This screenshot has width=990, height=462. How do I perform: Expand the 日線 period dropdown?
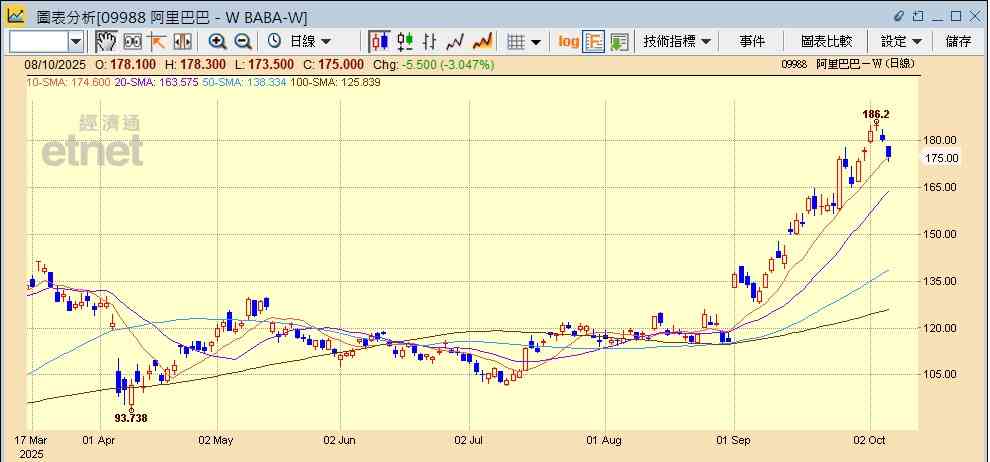tap(300, 41)
